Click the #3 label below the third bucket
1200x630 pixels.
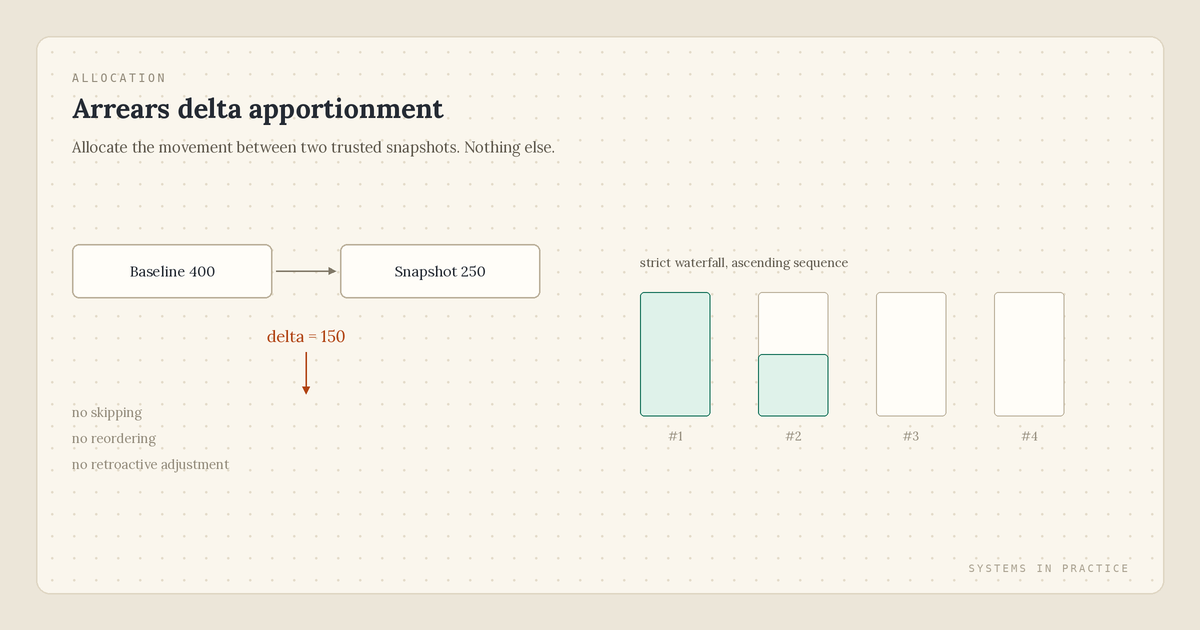point(911,436)
